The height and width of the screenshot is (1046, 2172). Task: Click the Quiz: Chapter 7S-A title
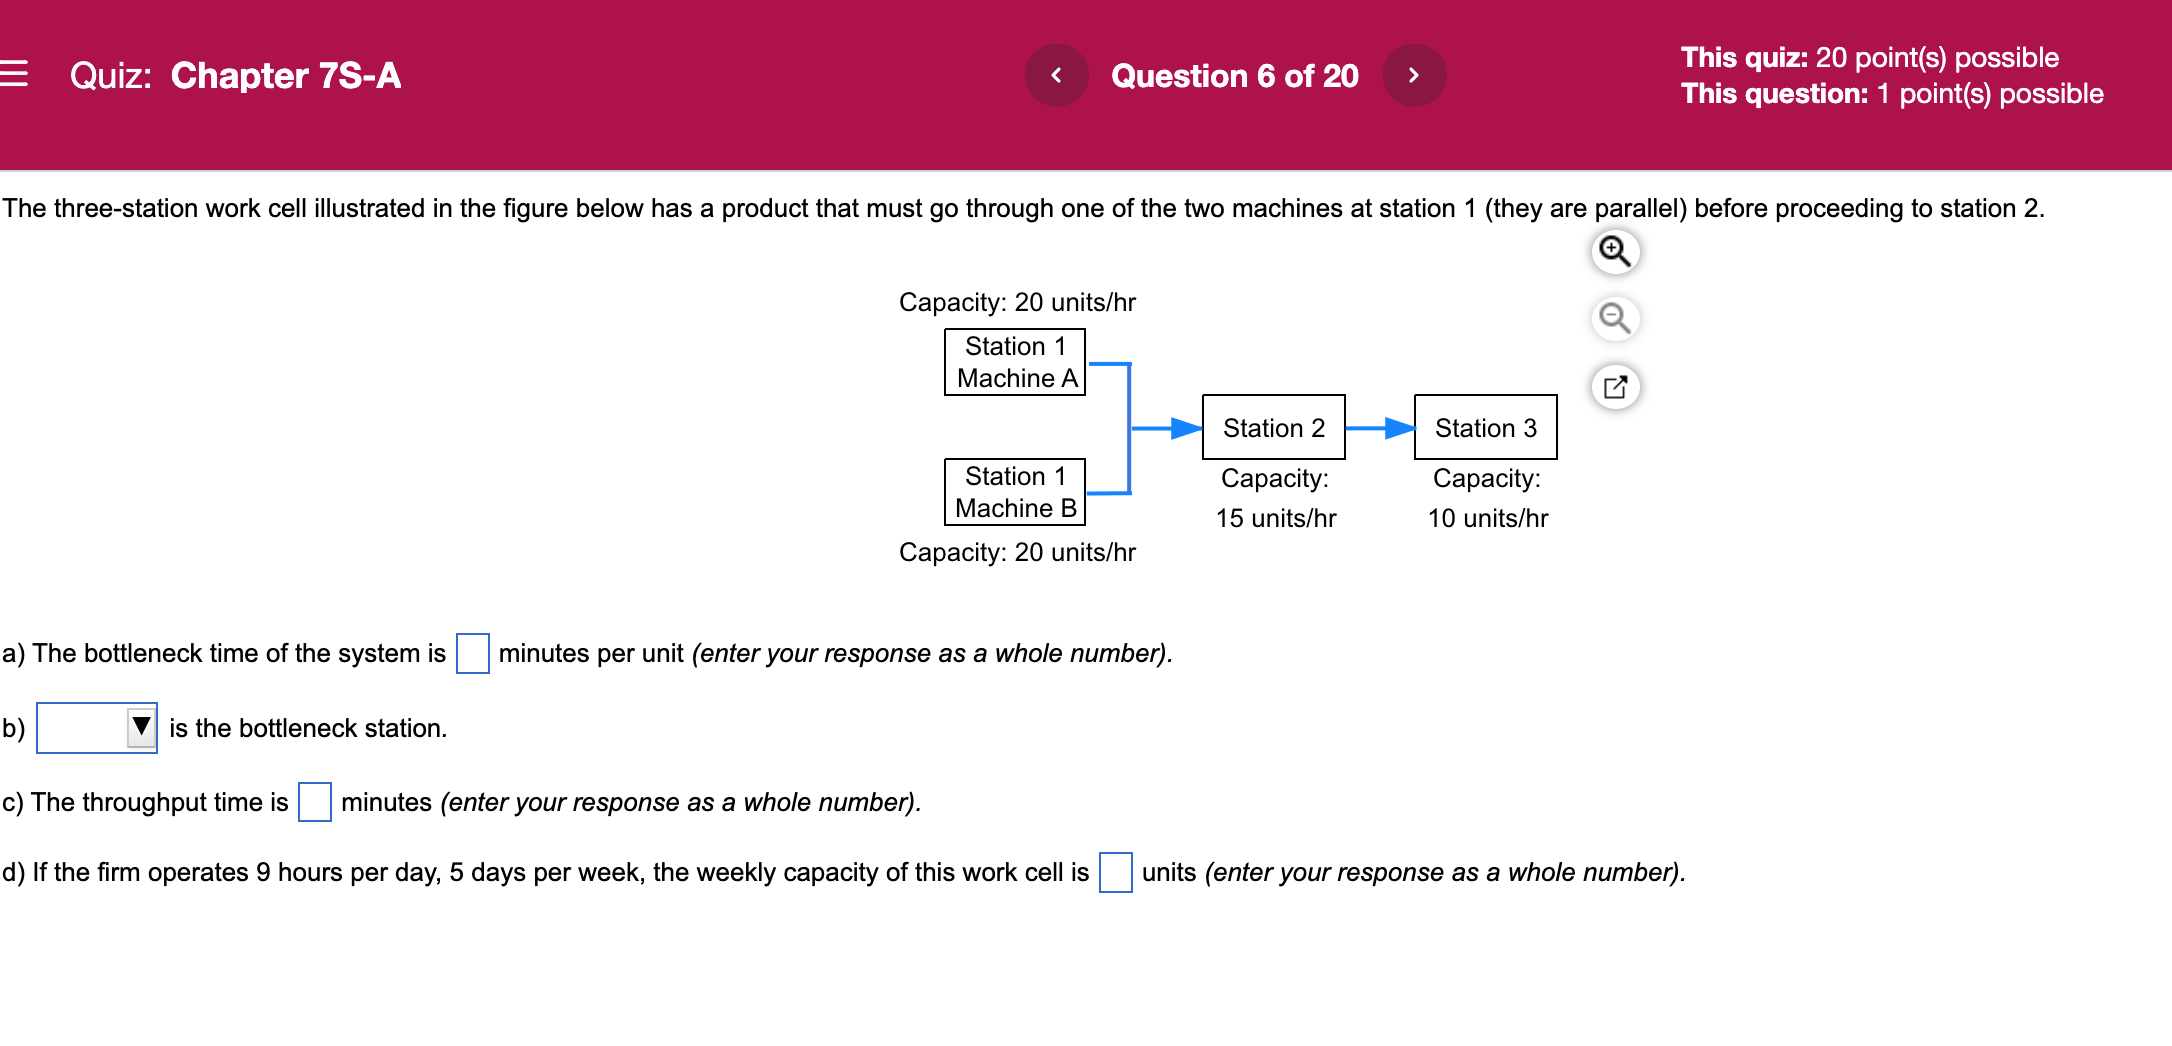pos(233,75)
